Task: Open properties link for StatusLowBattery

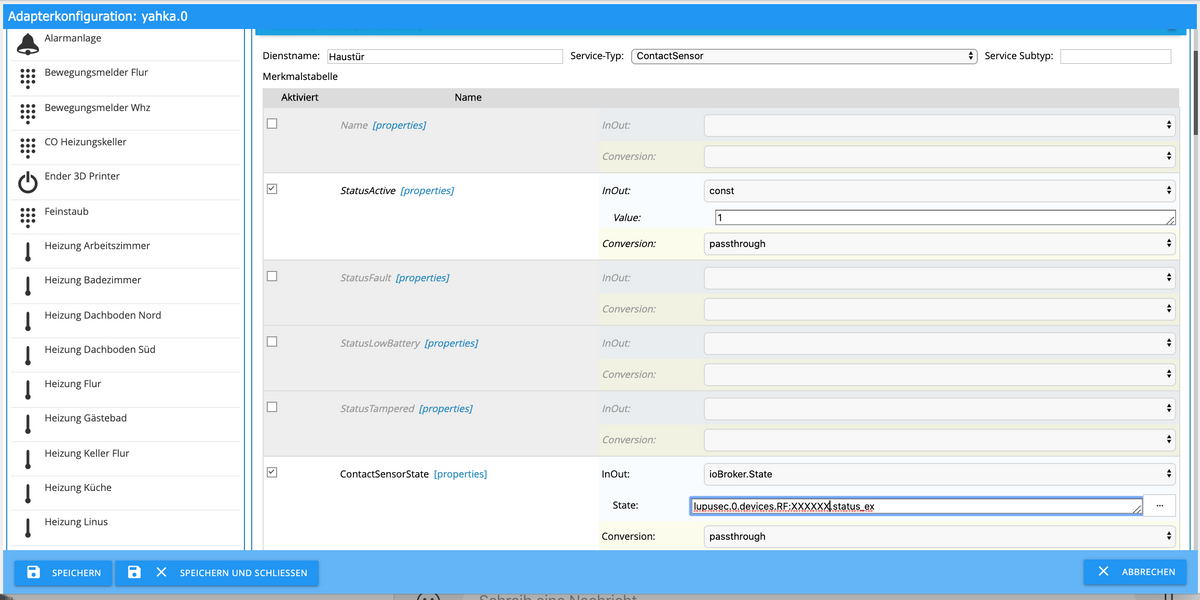Action: (x=451, y=343)
